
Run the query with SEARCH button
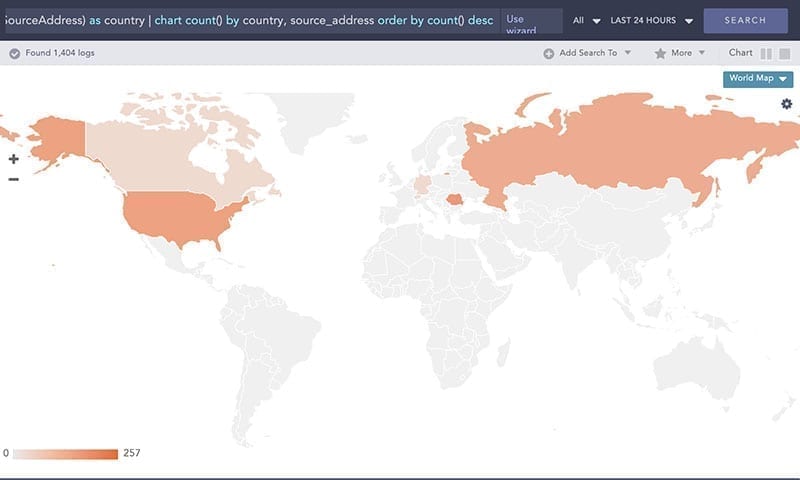point(745,20)
